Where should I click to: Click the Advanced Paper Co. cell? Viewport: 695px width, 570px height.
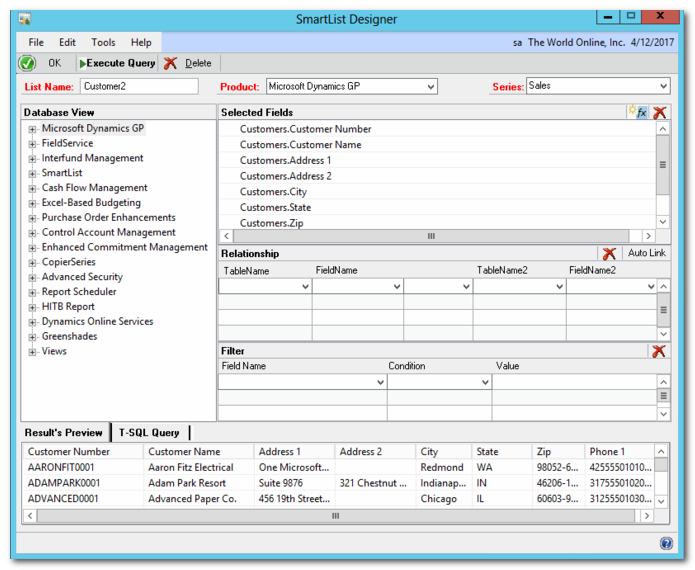point(192,499)
